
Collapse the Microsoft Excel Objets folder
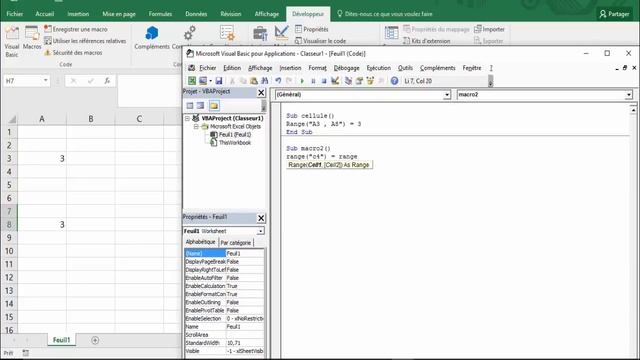tap(196, 127)
